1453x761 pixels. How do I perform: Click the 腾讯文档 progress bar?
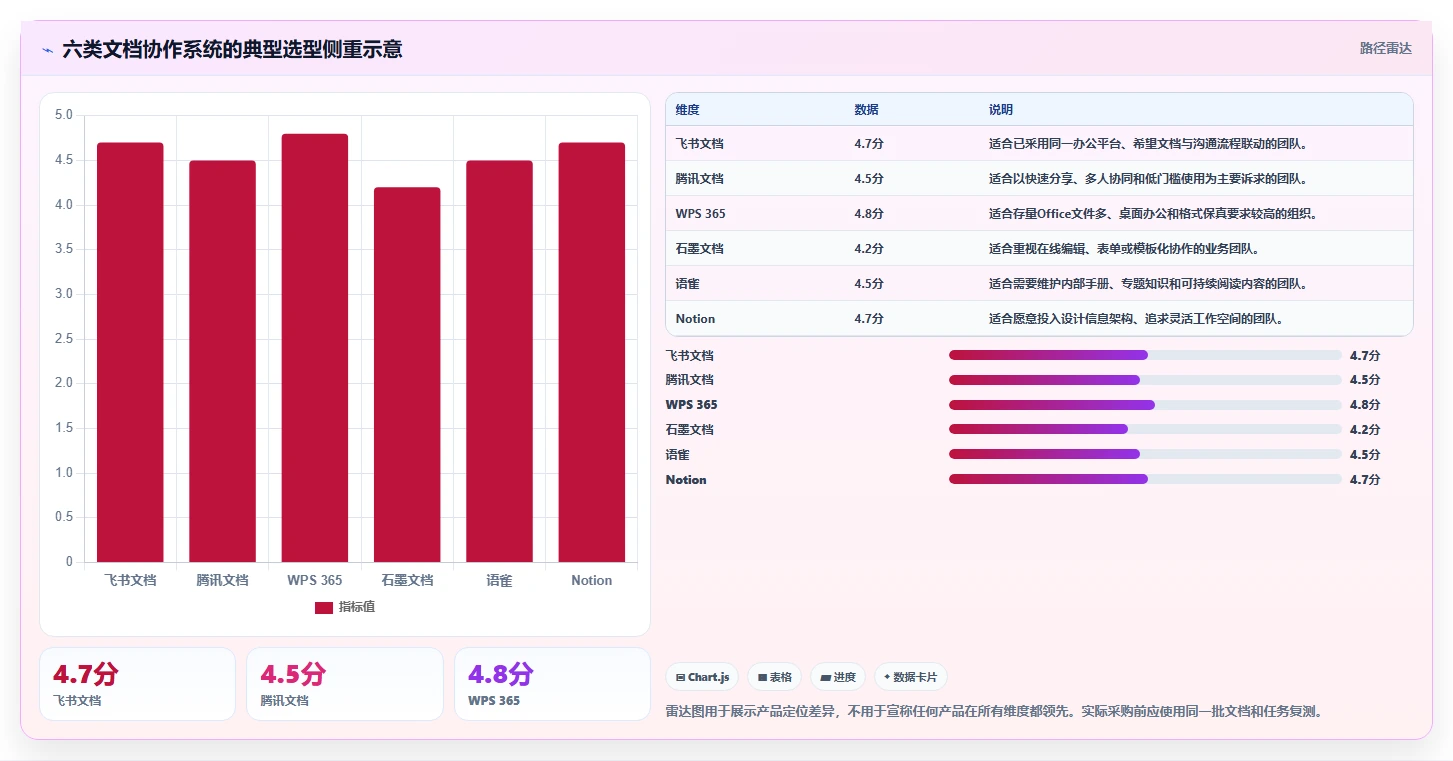pyautogui.click(x=1145, y=380)
